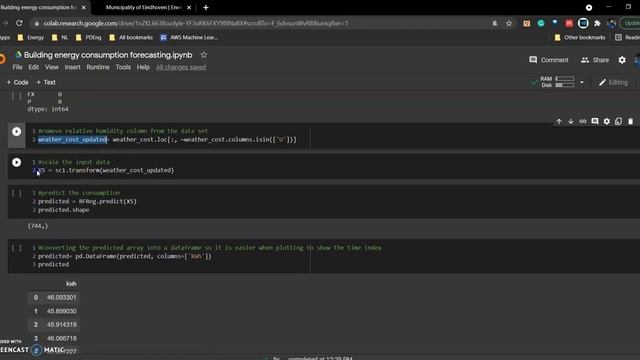Open the Edit menu

[33, 67]
